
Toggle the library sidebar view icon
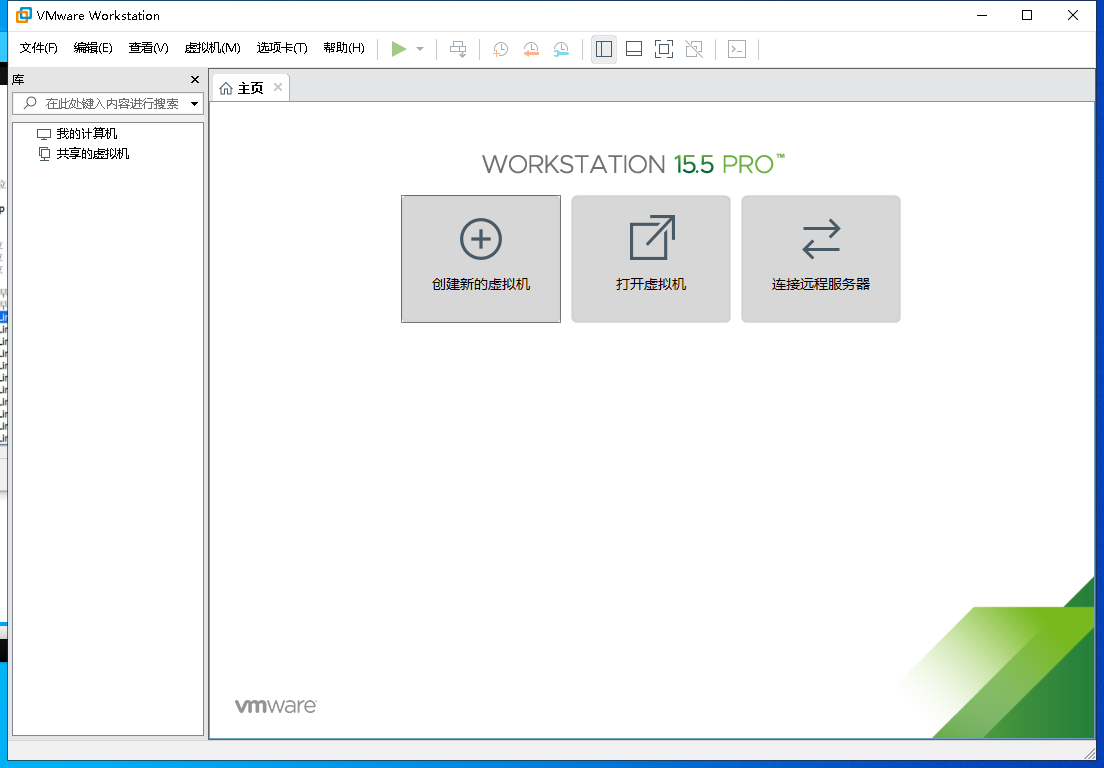point(603,49)
